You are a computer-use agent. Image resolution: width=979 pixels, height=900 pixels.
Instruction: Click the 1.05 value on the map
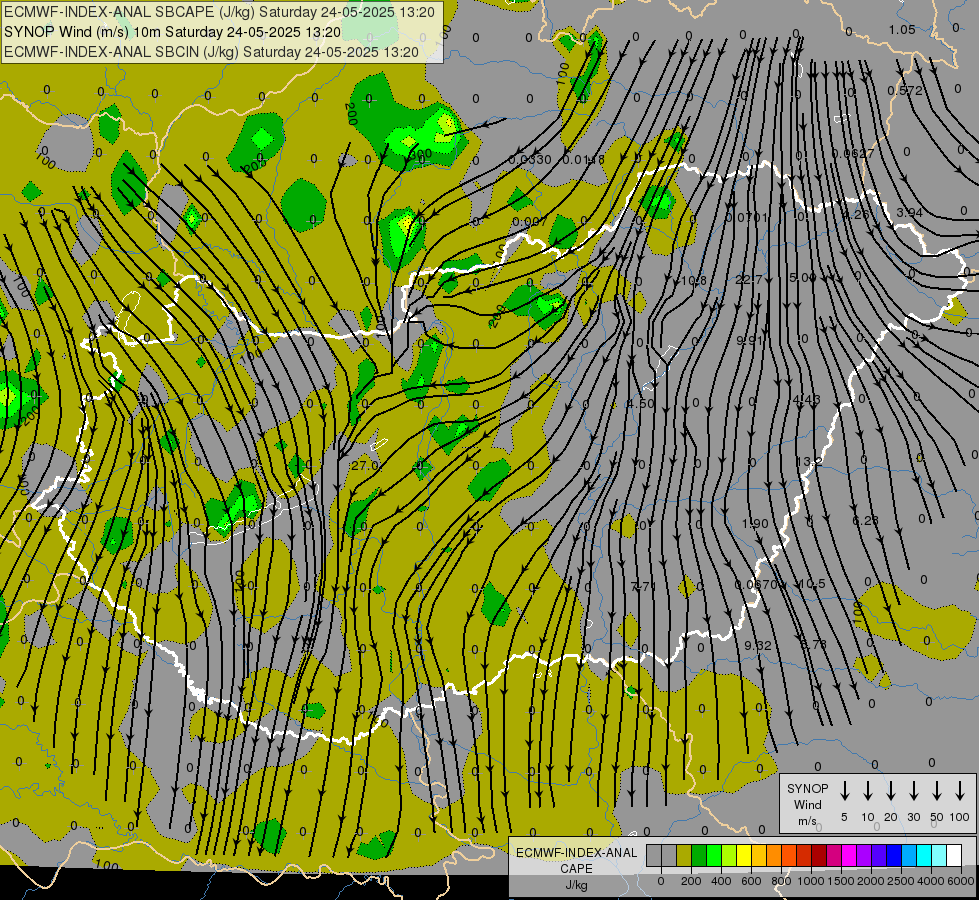[902, 29]
